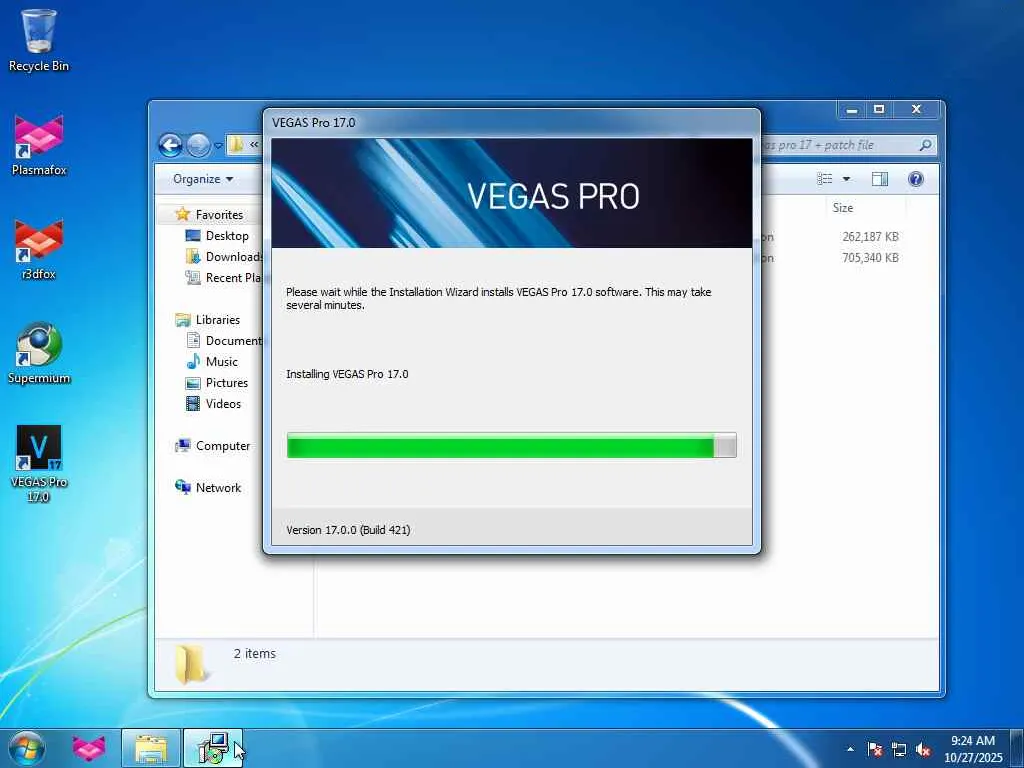The image size is (1024, 768).
Task: Click the folder icon in details pane
Action: [x=191, y=664]
